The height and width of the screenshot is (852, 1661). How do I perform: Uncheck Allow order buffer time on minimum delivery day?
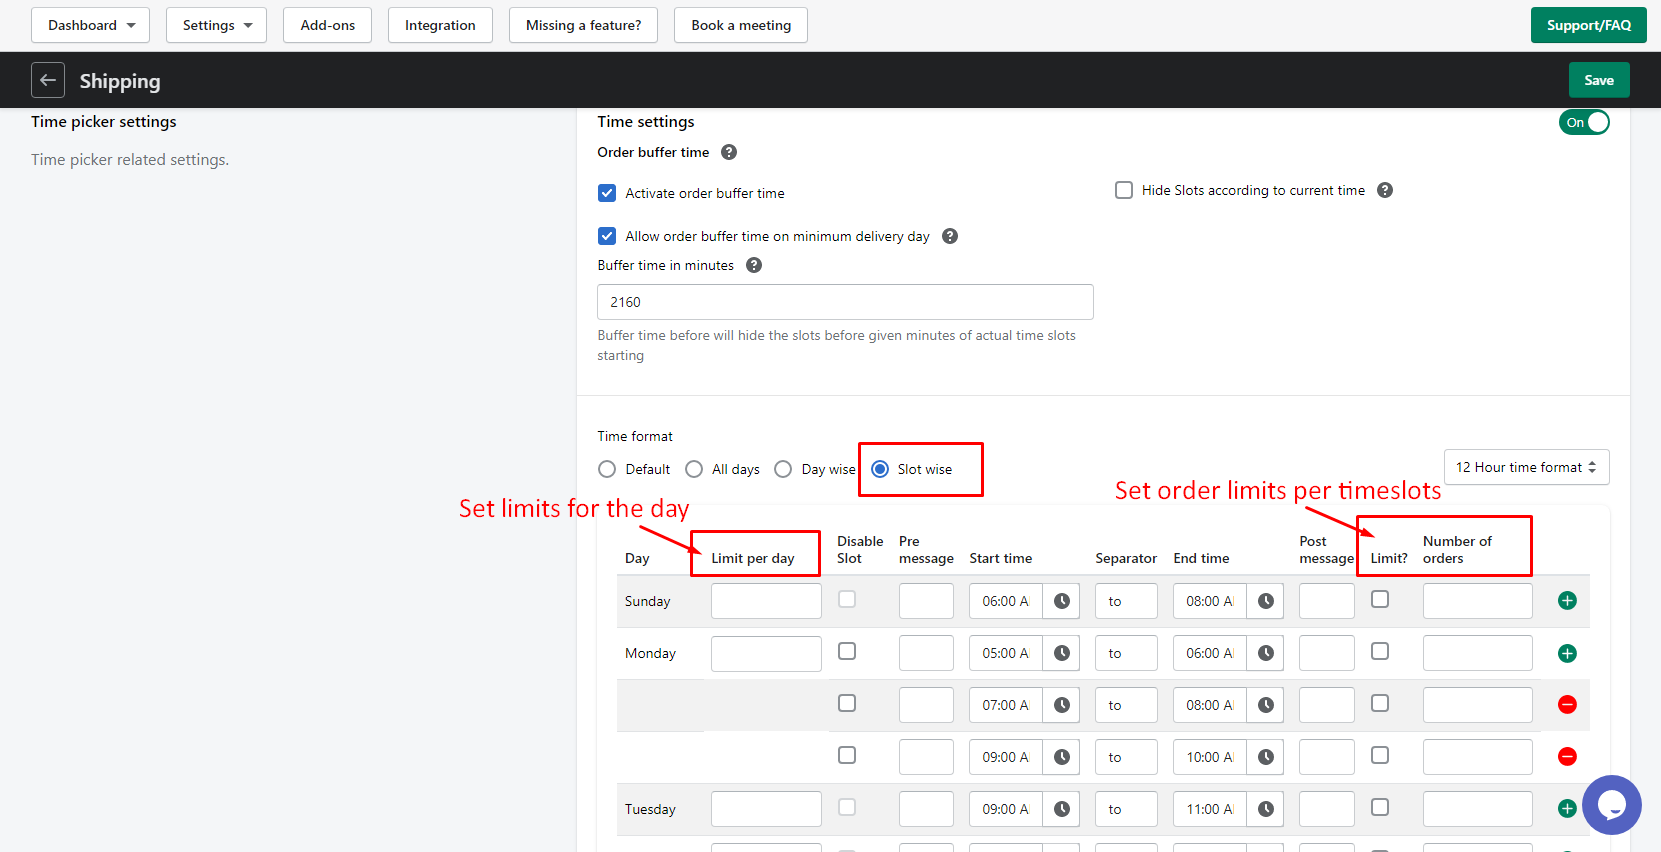607,236
